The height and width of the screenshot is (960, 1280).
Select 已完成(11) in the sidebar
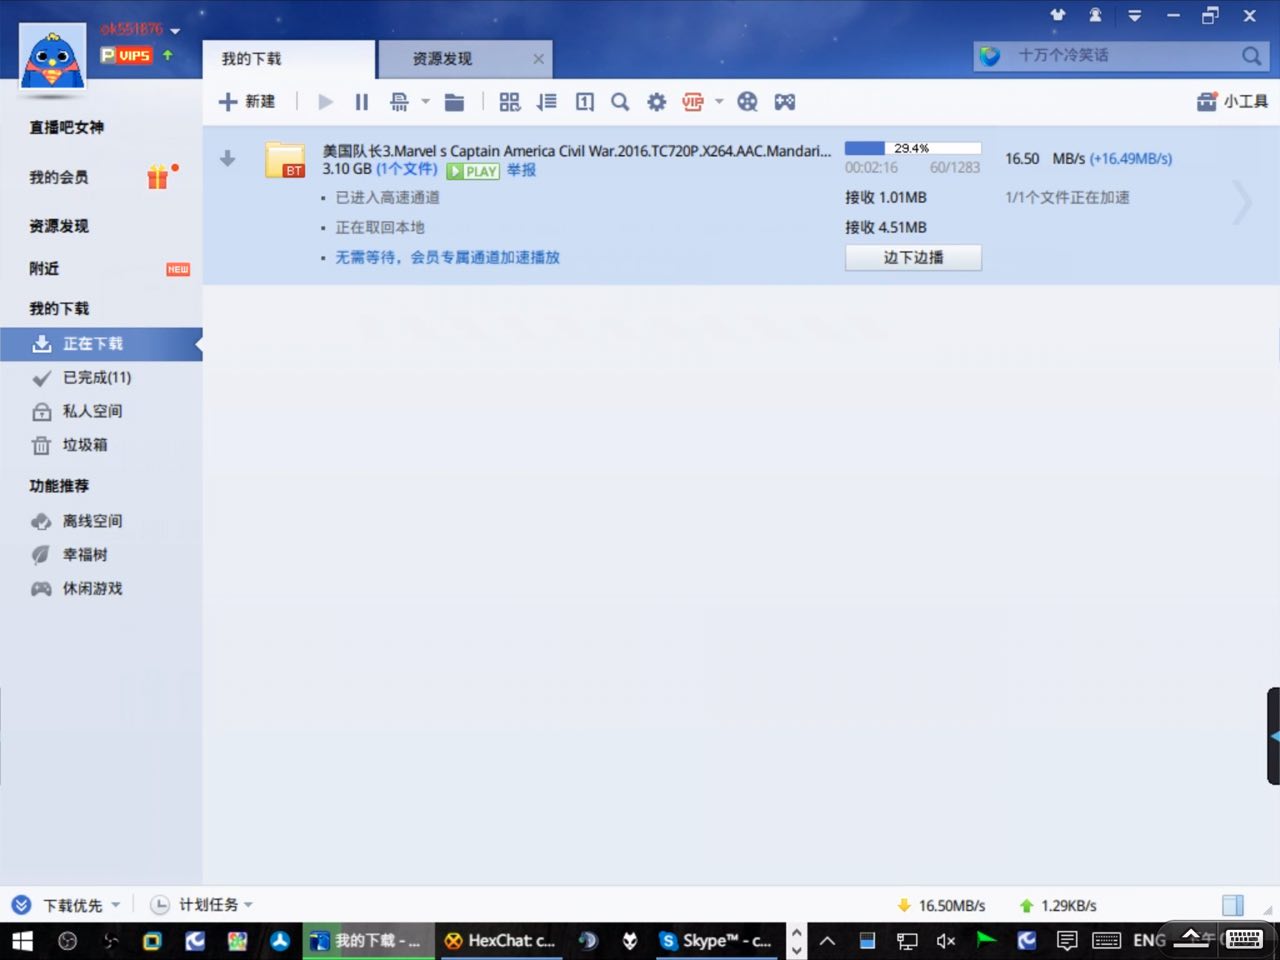(96, 377)
